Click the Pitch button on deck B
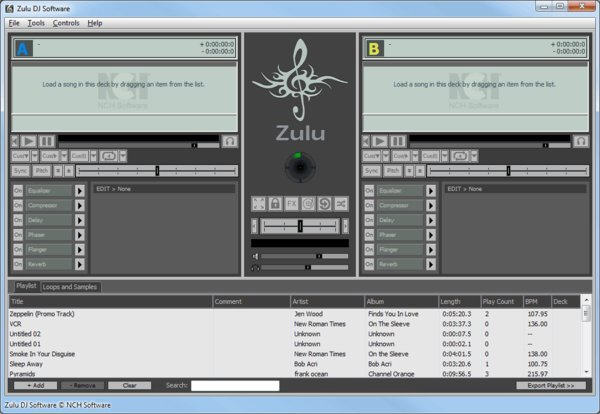This screenshot has width=600, height=414. (393, 171)
